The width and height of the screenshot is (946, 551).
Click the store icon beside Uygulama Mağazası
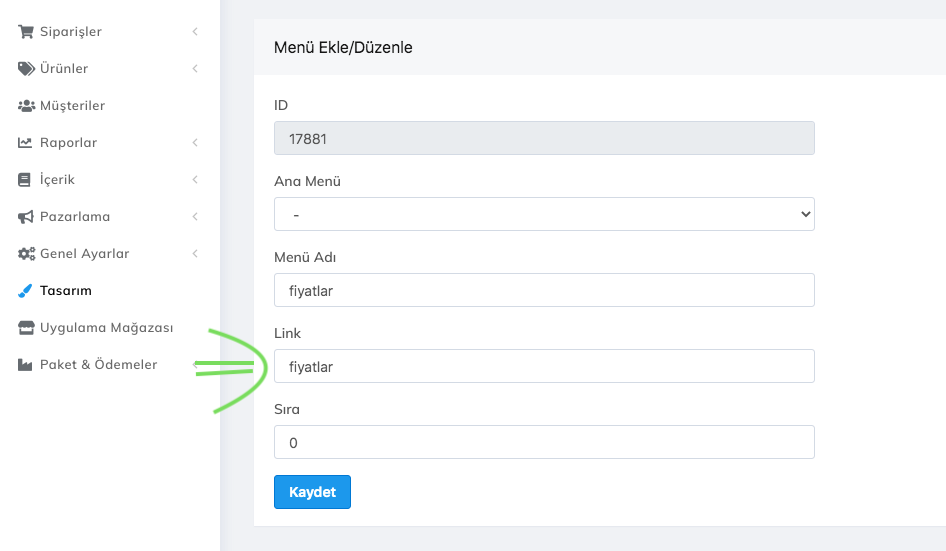click(x=26, y=328)
